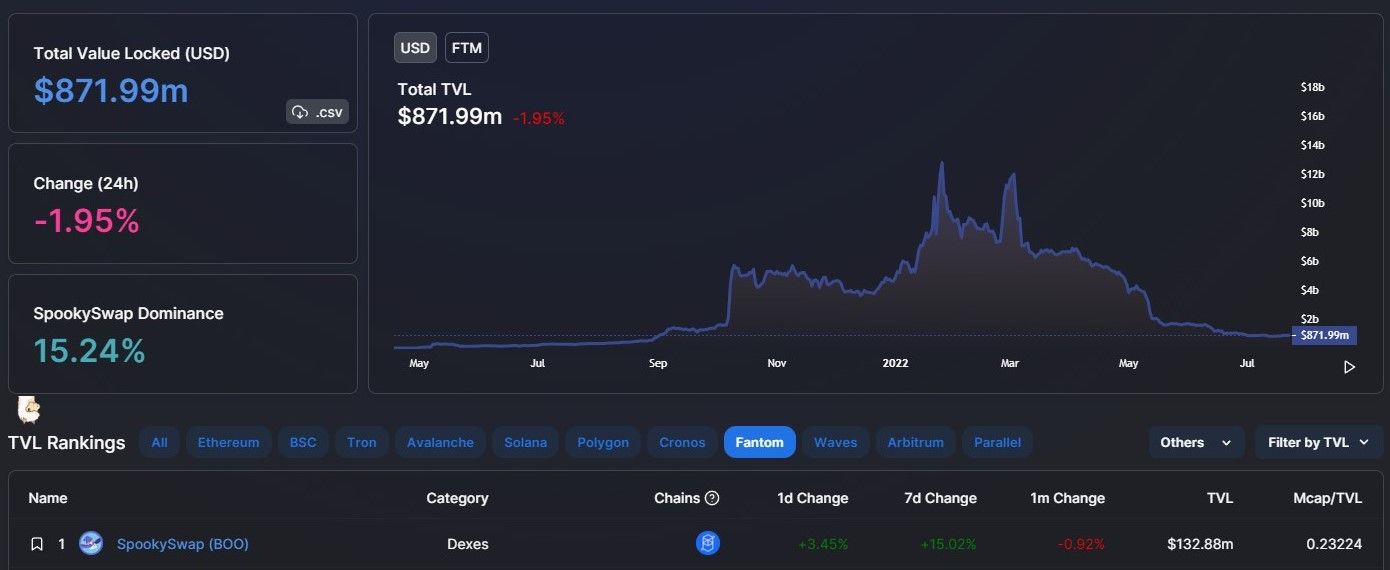The image size is (1390, 570).
Task: Click the TVL Rankings heading
Action: [x=67, y=442]
